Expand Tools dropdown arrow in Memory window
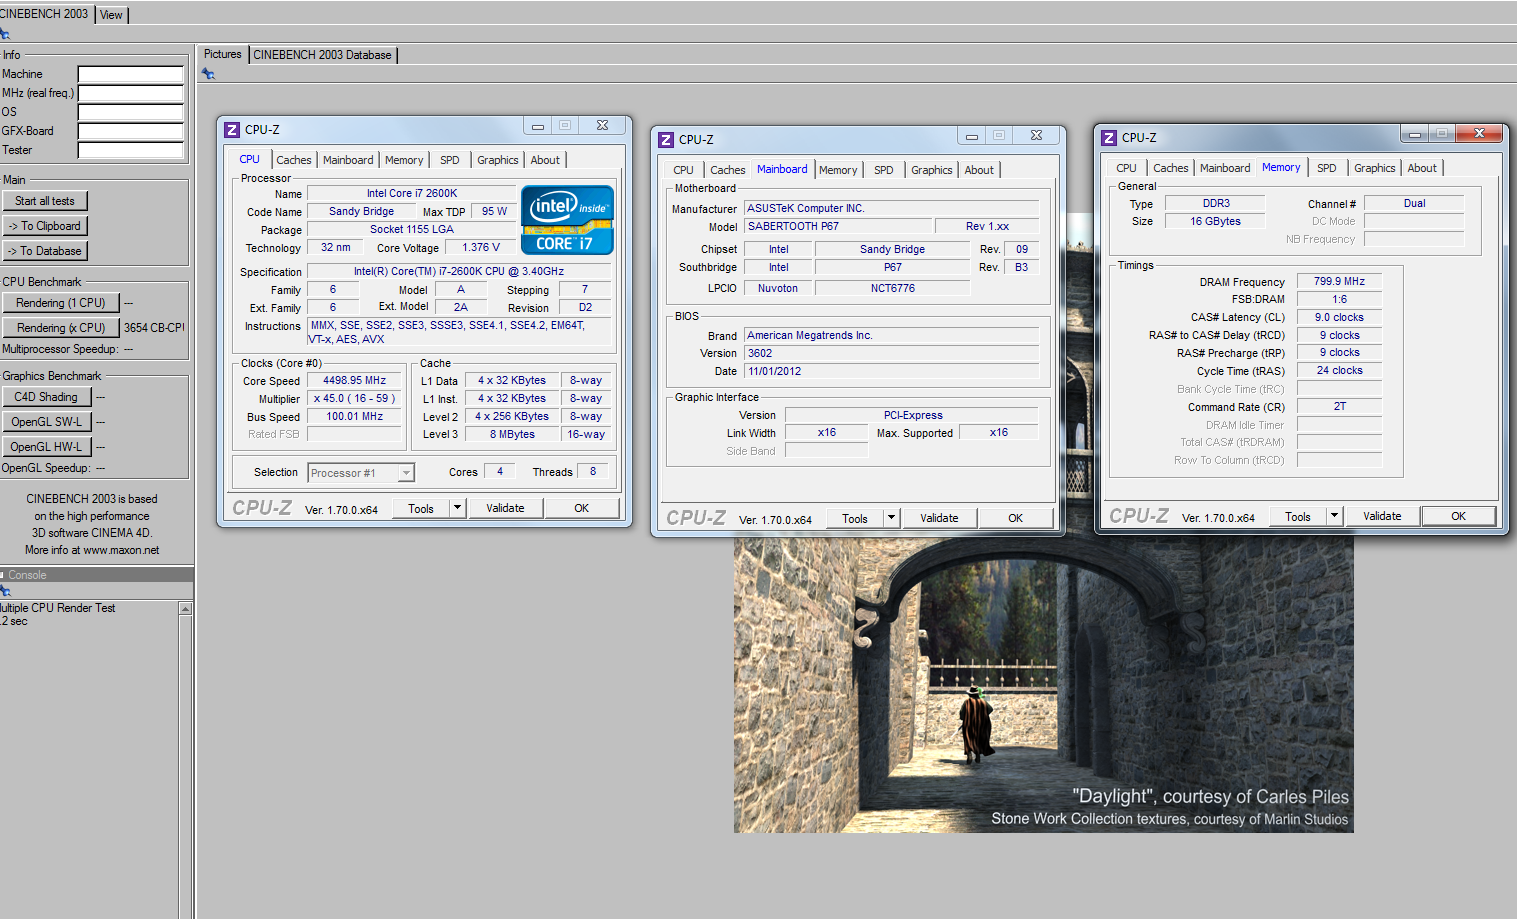This screenshot has height=919, width=1517. pyautogui.click(x=1334, y=516)
